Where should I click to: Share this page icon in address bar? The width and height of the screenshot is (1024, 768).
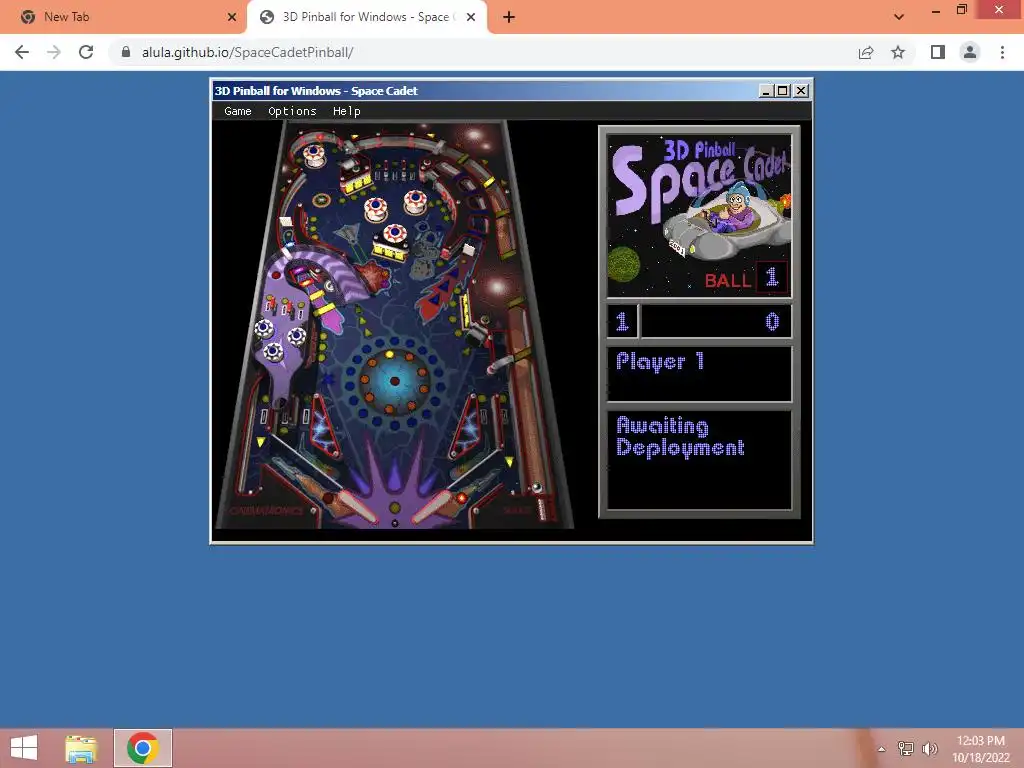click(866, 52)
